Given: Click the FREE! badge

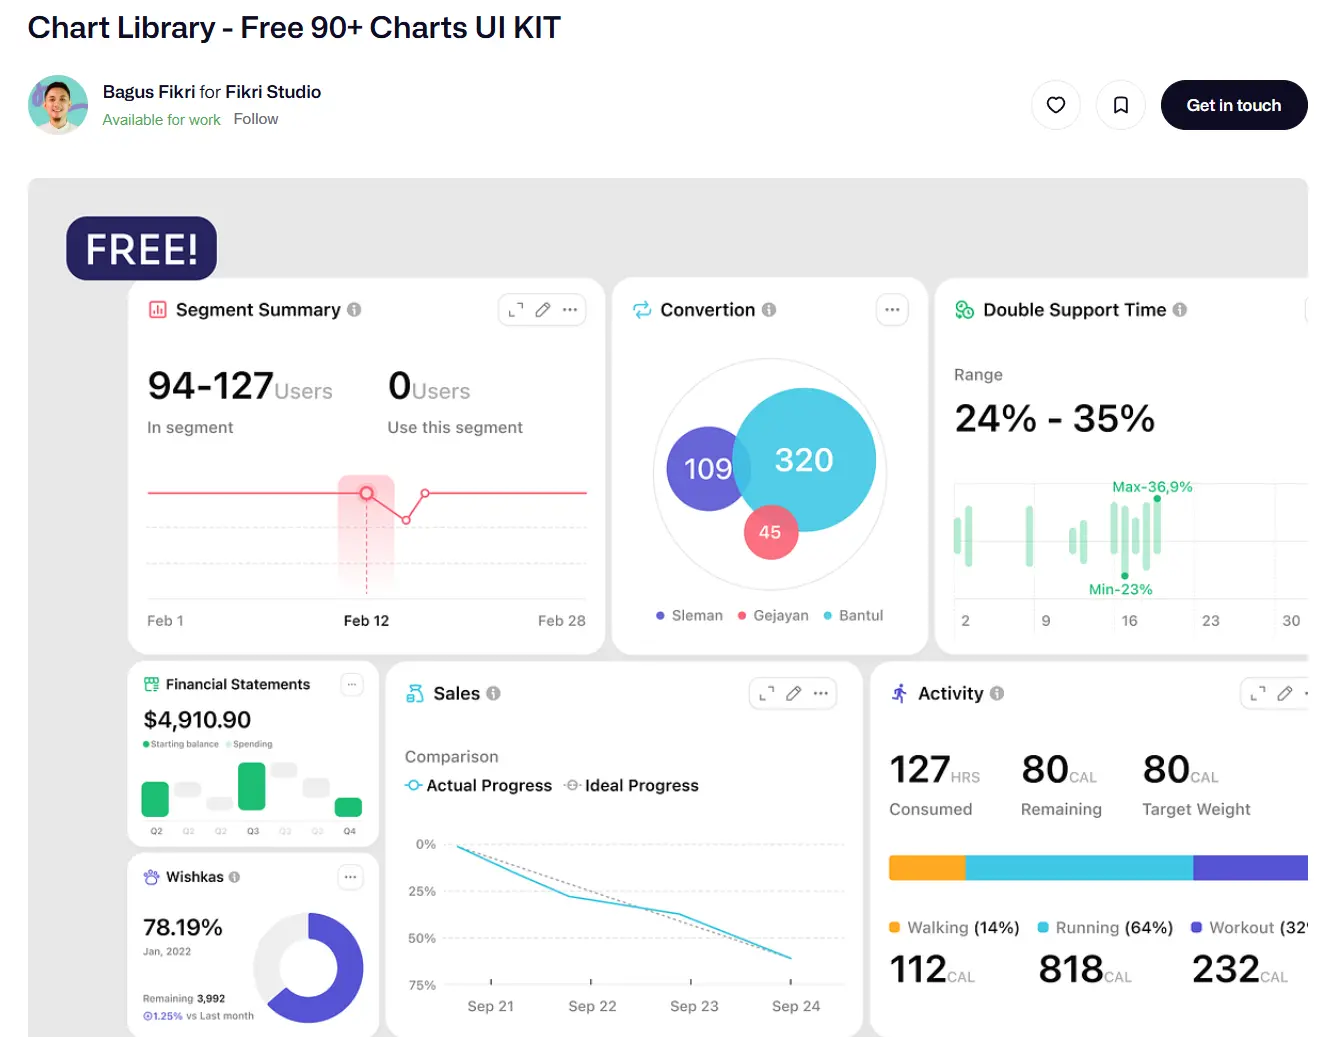Looking at the screenshot, I should tap(142, 249).
